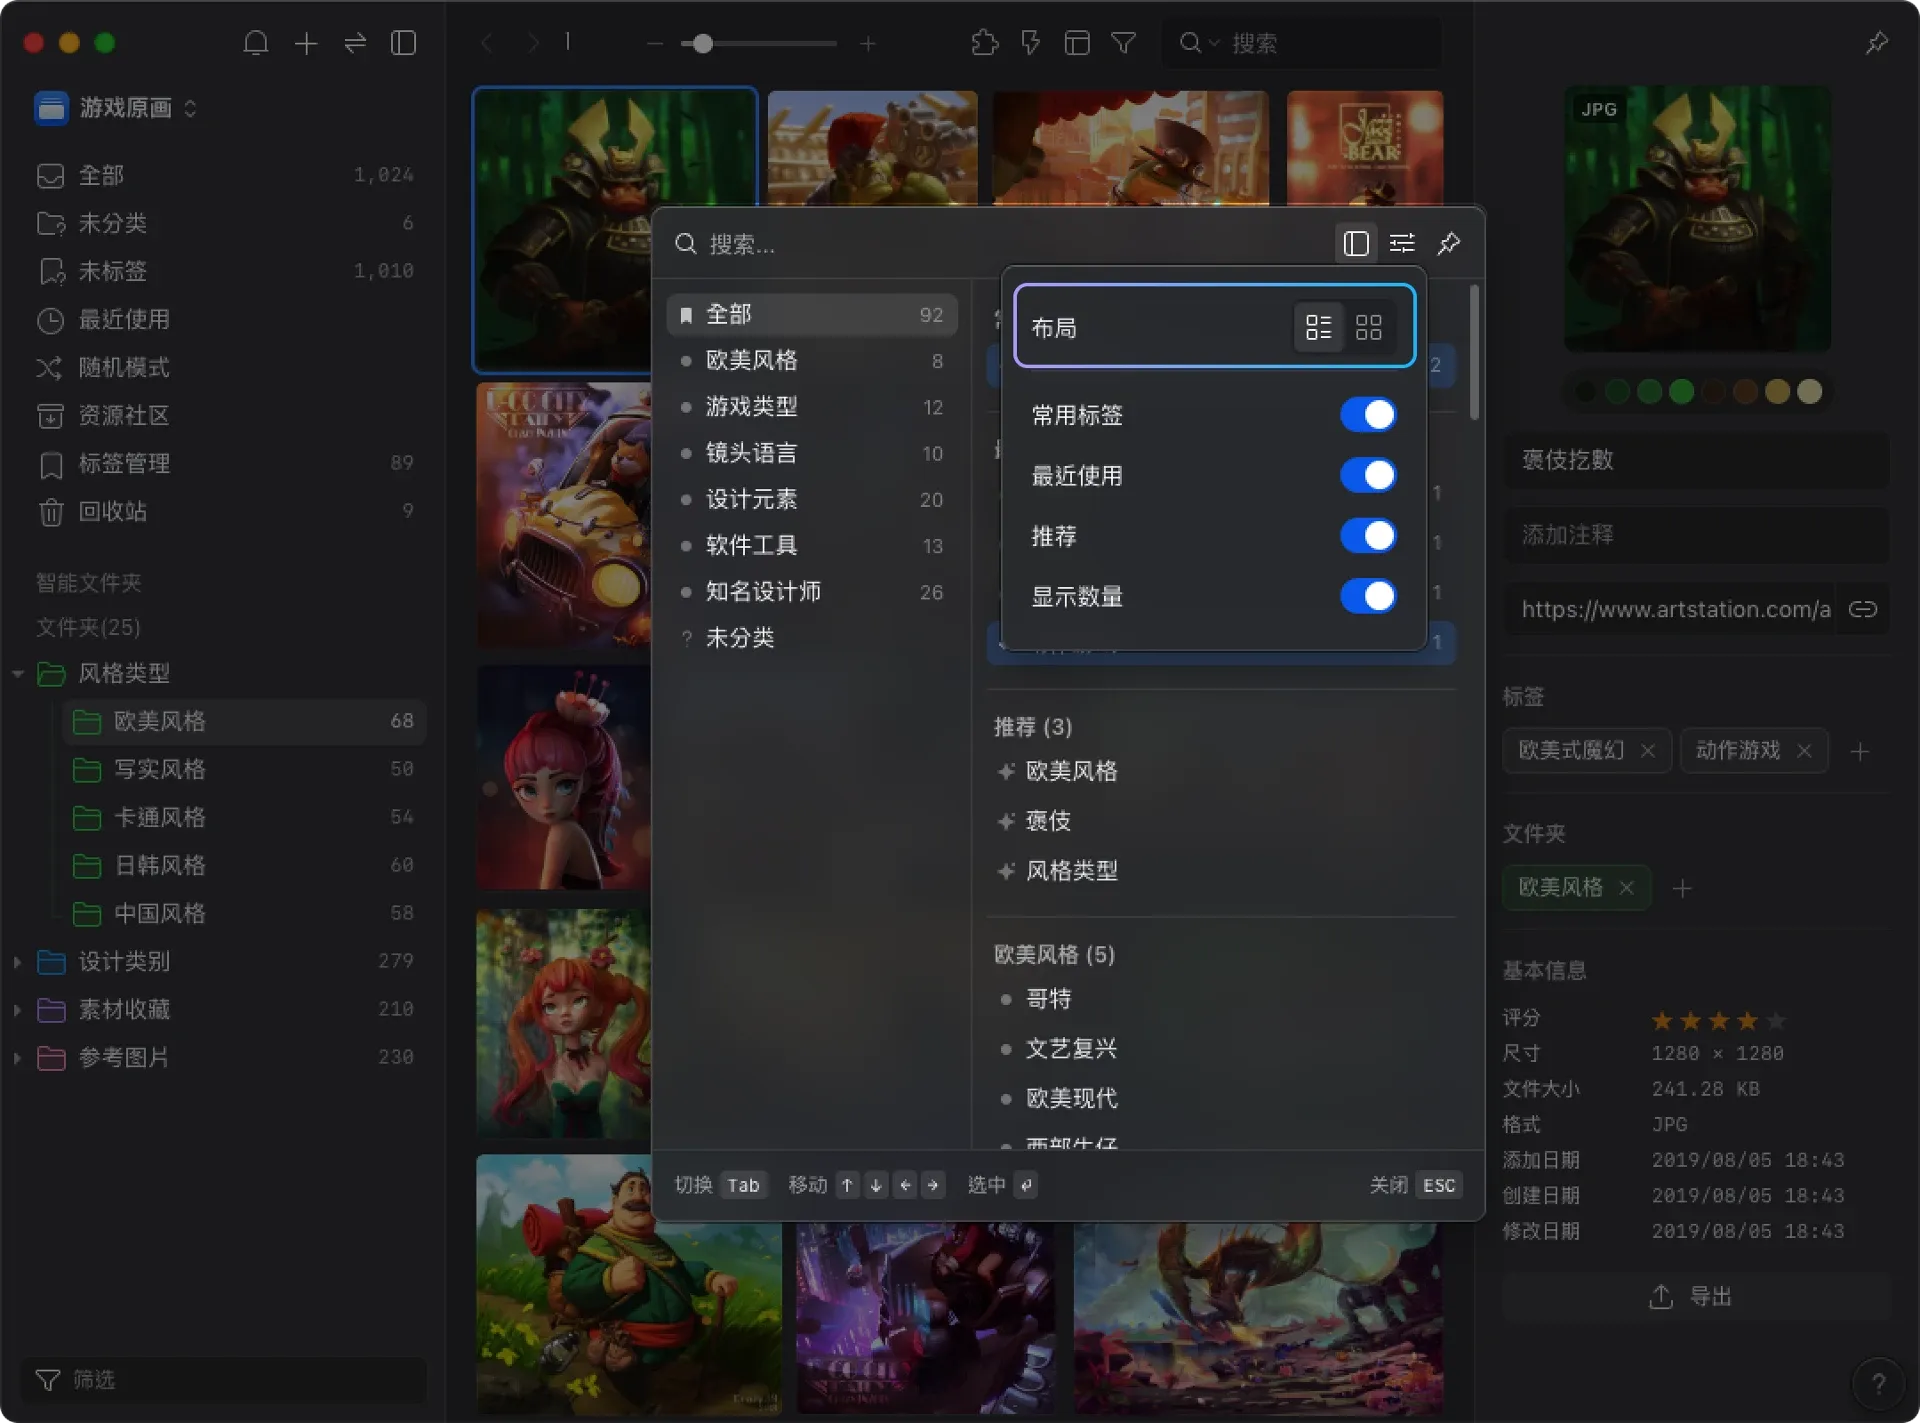Select 知名设计师 tag group
This screenshot has width=1920, height=1423.
[812, 592]
